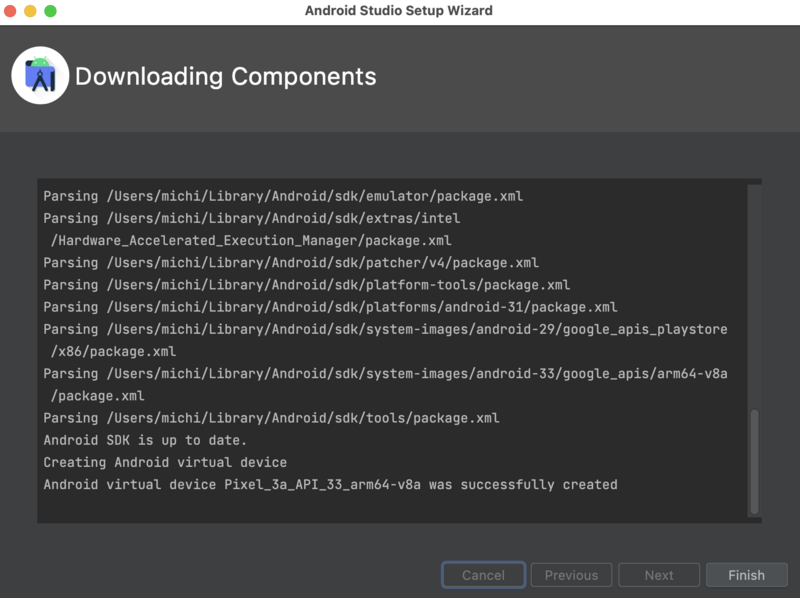Click the android-33/google_apis/arm64-v8a parsing line
The image size is (800, 598).
[x=385, y=373]
